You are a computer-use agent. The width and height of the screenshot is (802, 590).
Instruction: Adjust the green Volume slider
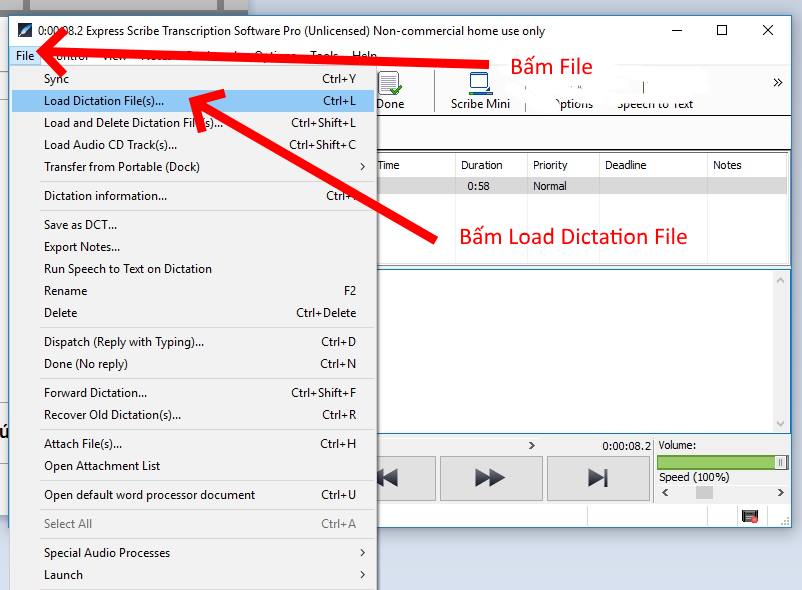[x=722, y=463]
